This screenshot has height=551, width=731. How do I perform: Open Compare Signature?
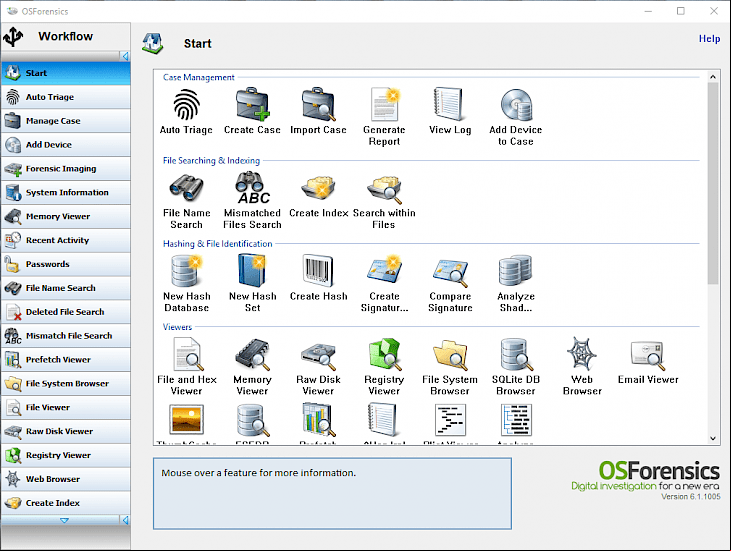click(450, 283)
